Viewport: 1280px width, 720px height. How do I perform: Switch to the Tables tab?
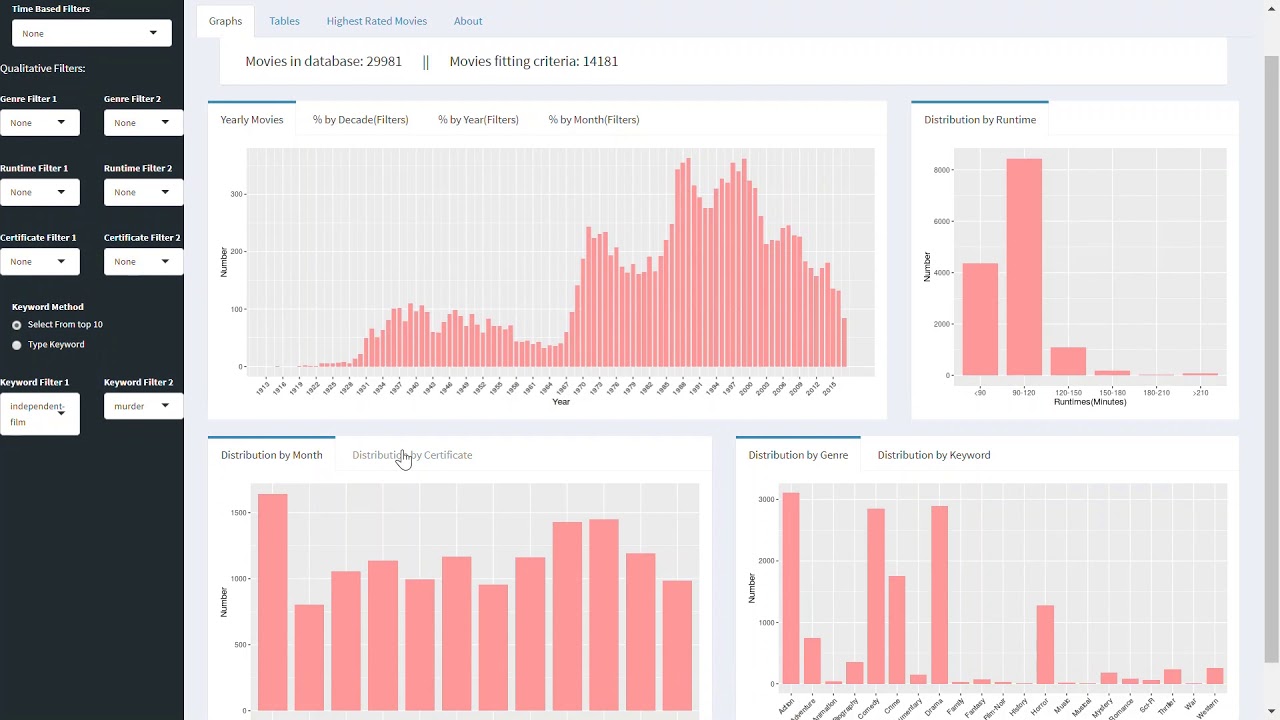point(284,21)
